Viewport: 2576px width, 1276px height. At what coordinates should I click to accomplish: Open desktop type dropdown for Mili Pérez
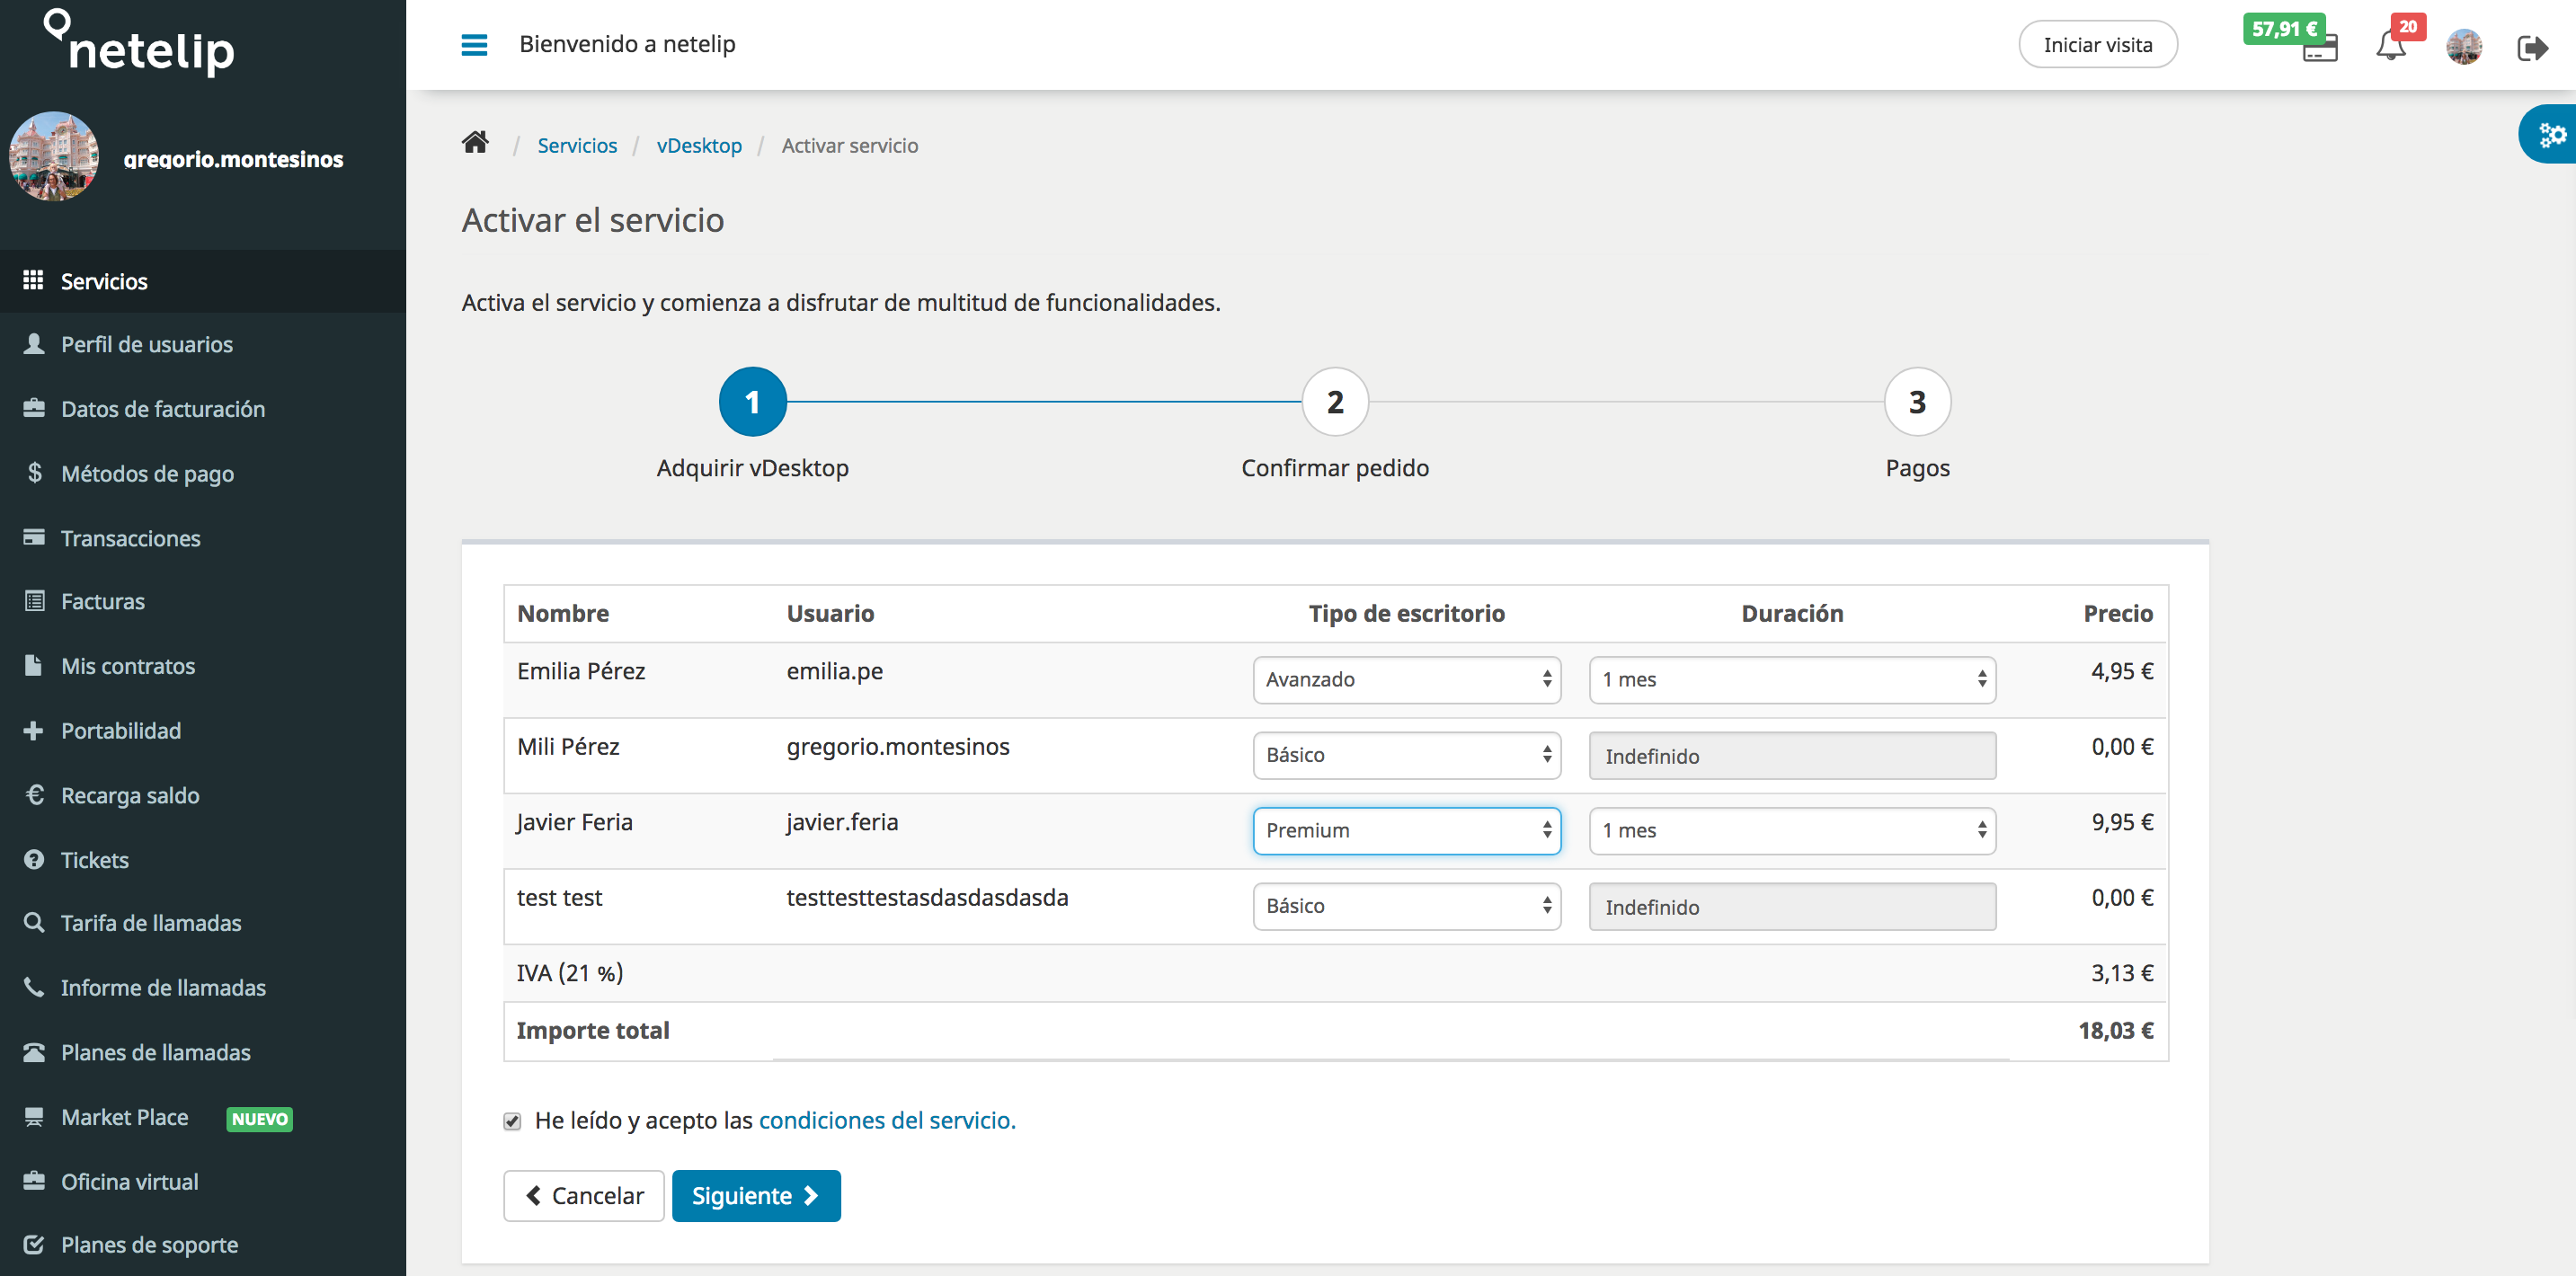[x=1406, y=755]
